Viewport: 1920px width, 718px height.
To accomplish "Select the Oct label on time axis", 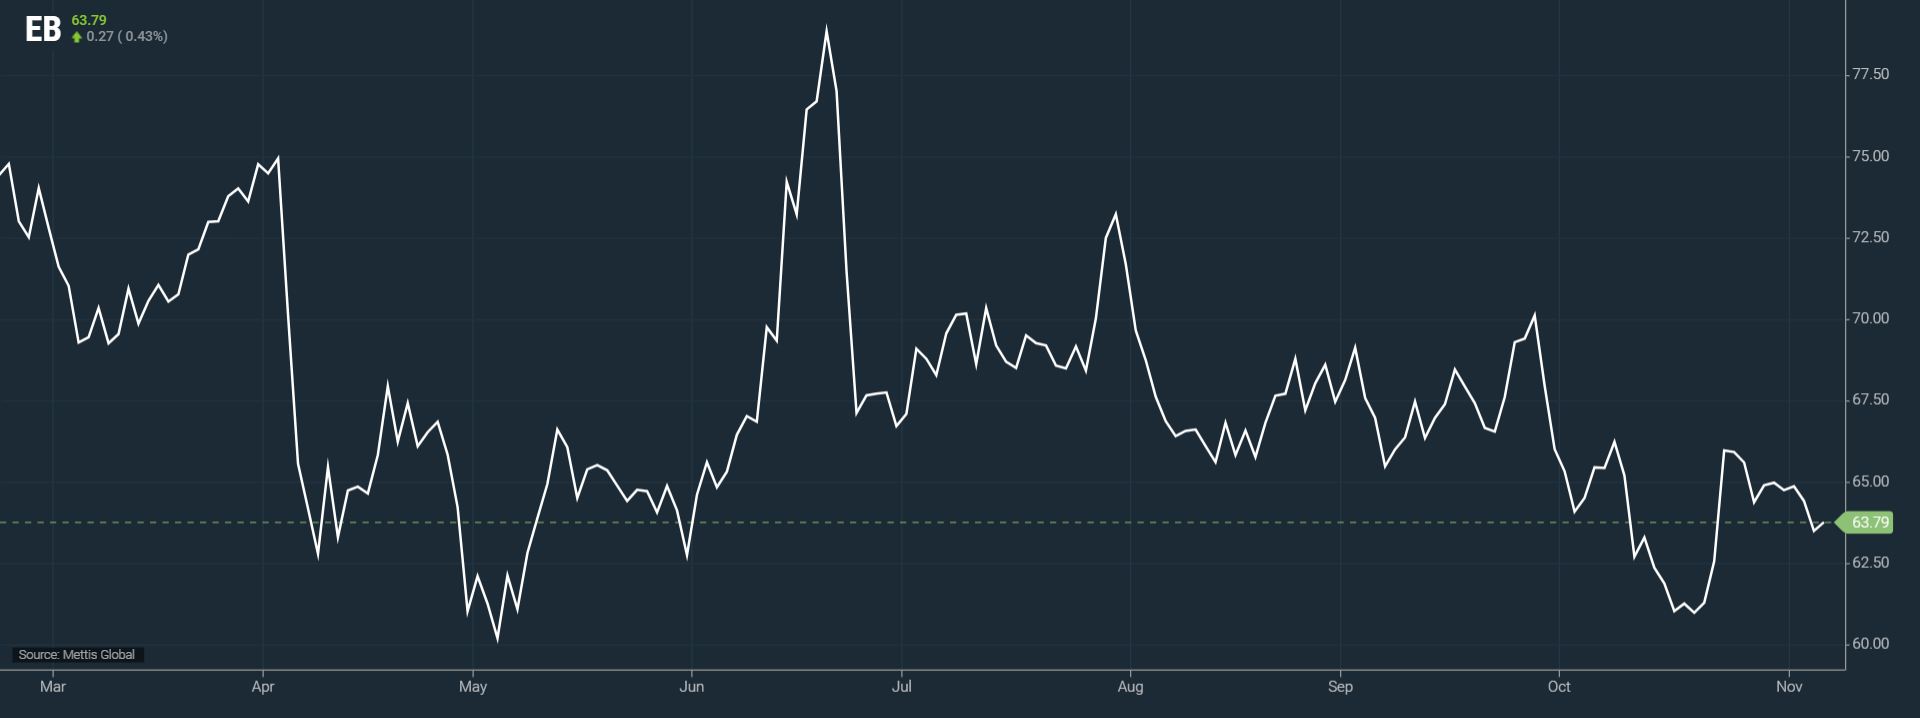I will pos(1559,687).
